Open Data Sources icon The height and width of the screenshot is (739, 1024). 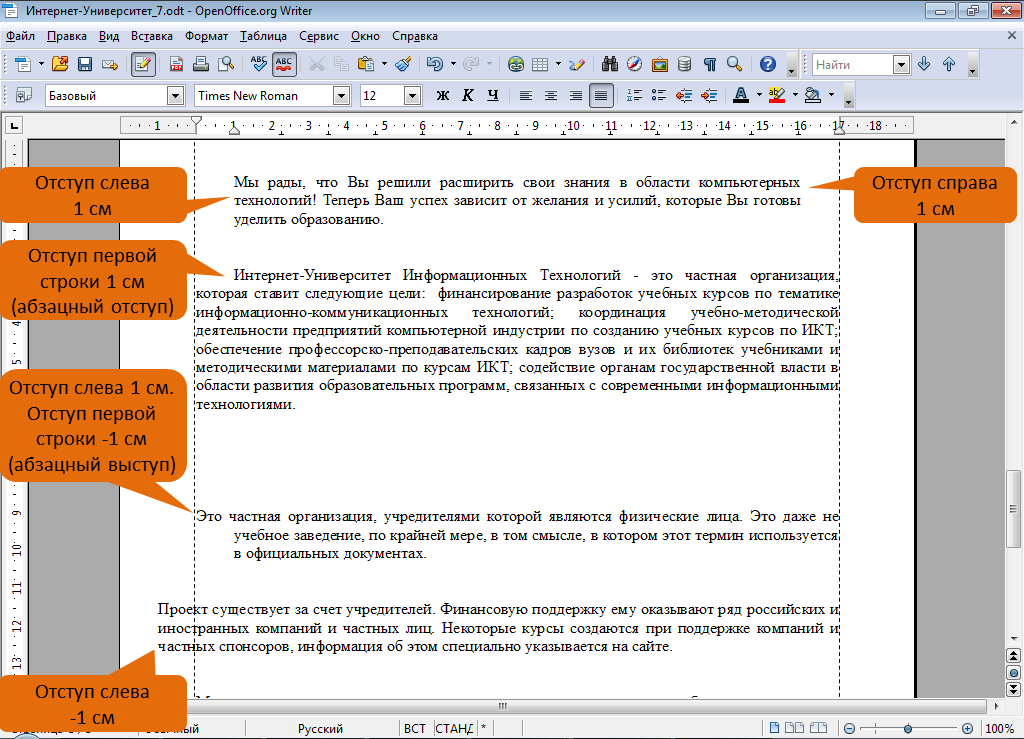pos(684,64)
